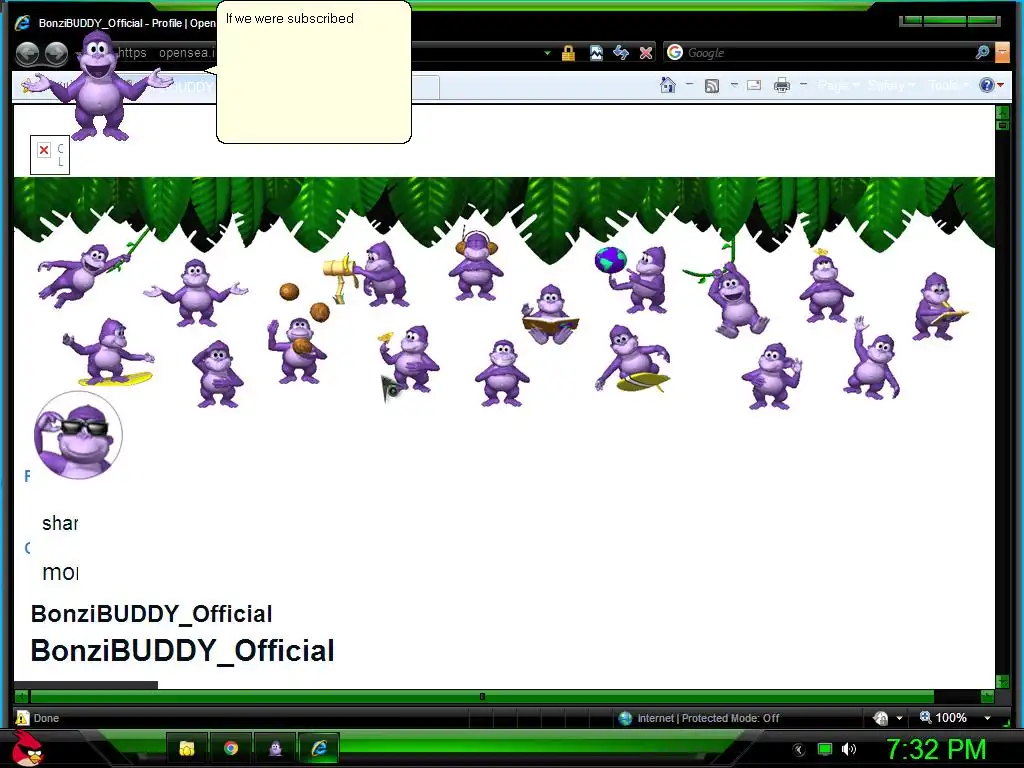Image resolution: width=1024 pixels, height=768 pixels.
Task: Open the Tools menu
Action: pos(948,86)
